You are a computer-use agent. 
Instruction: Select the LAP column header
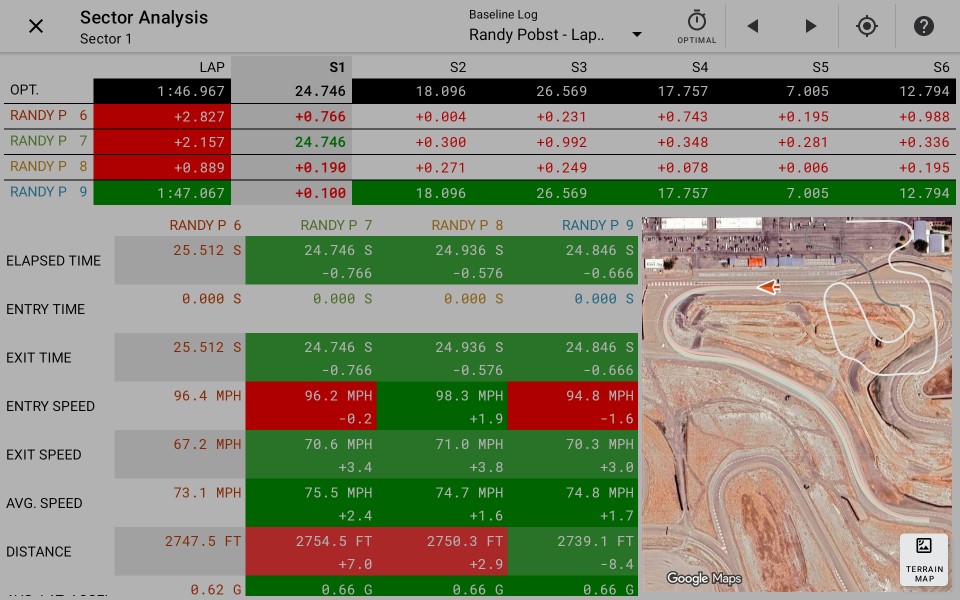[212, 67]
